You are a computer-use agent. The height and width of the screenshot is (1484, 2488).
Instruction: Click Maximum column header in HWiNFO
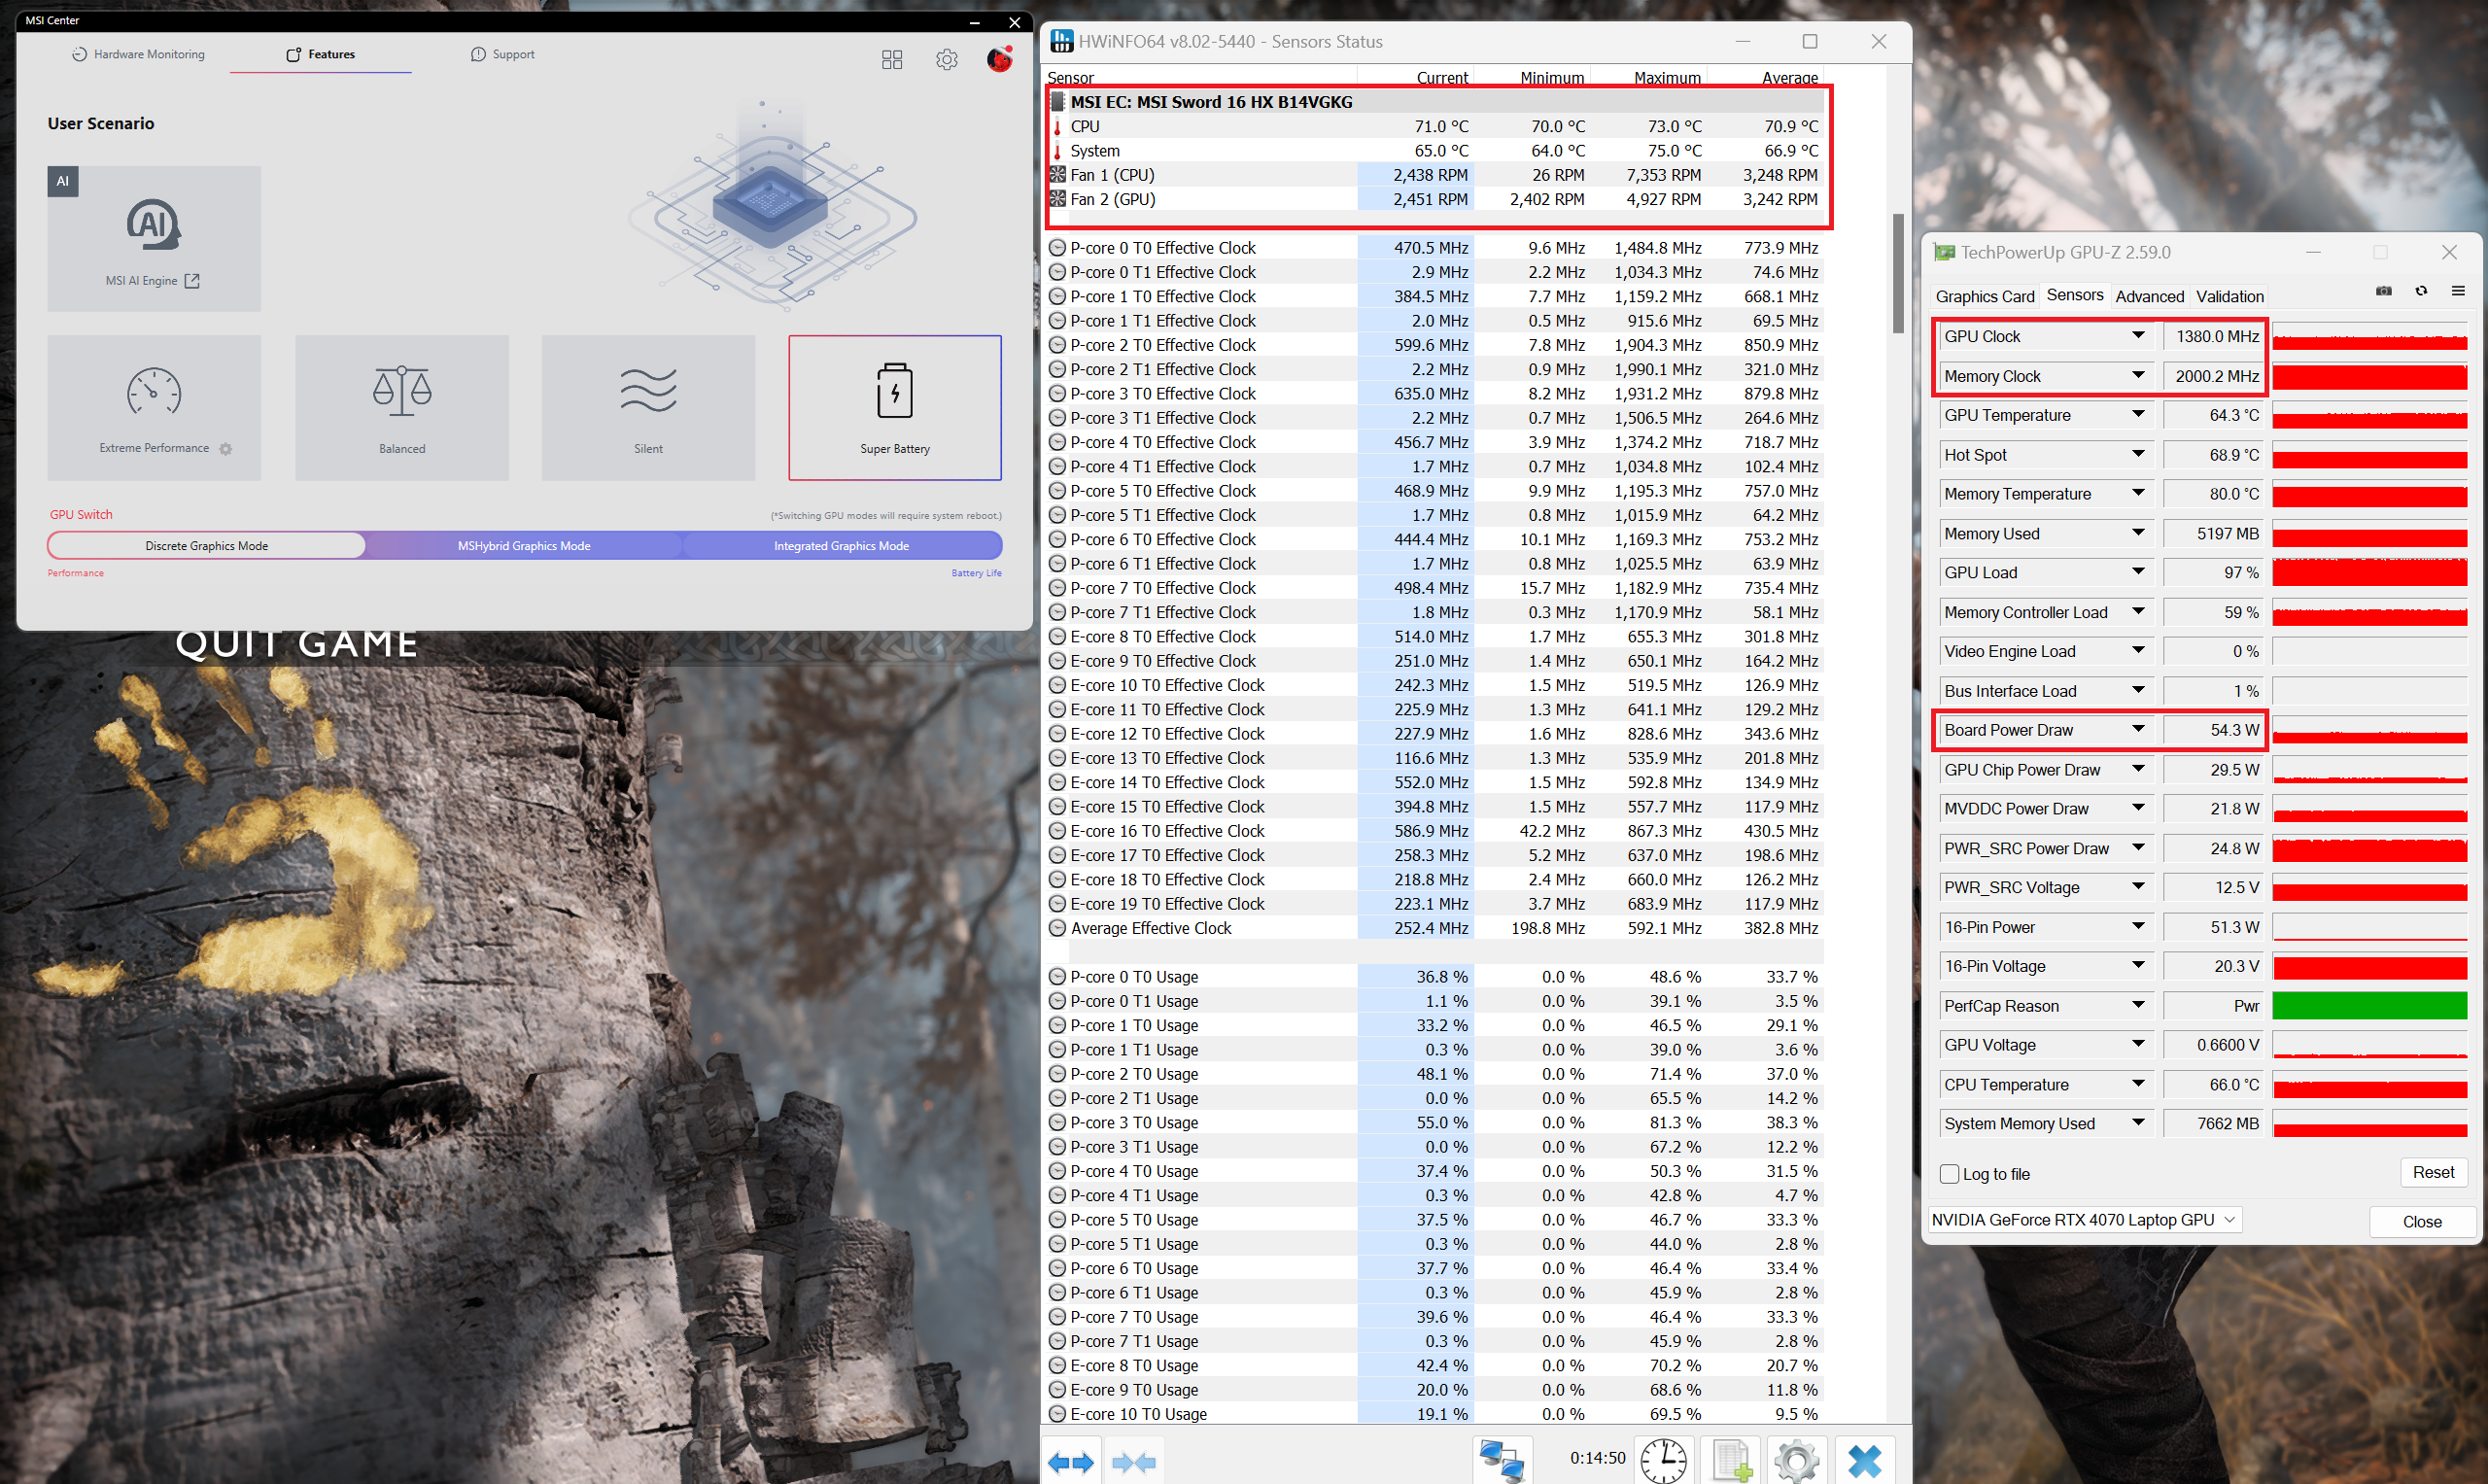tap(1667, 78)
